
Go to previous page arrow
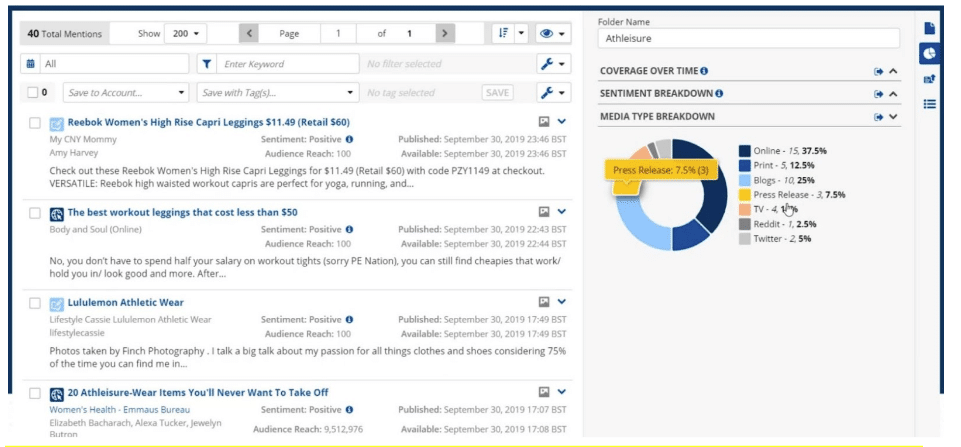coord(249,33)
